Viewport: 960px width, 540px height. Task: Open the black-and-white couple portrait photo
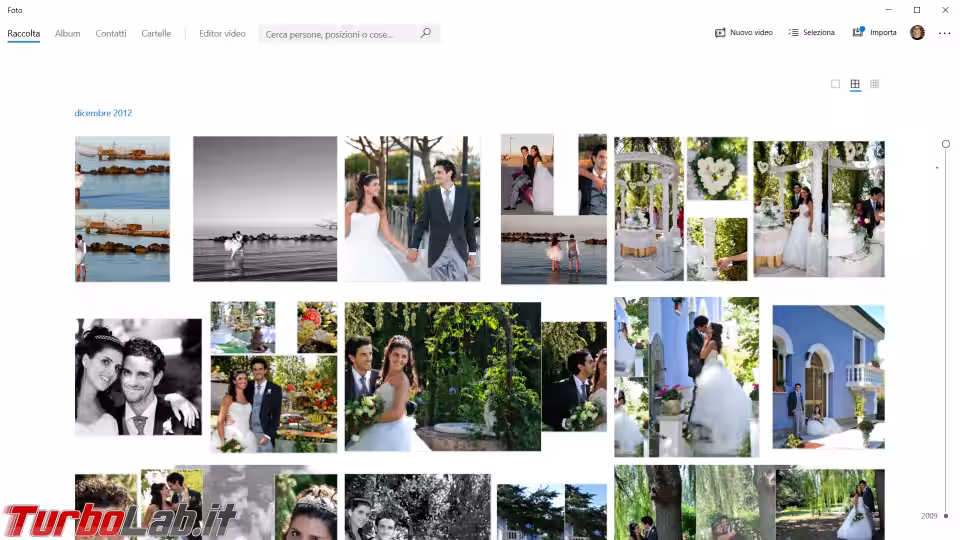(x=138, y=377)
